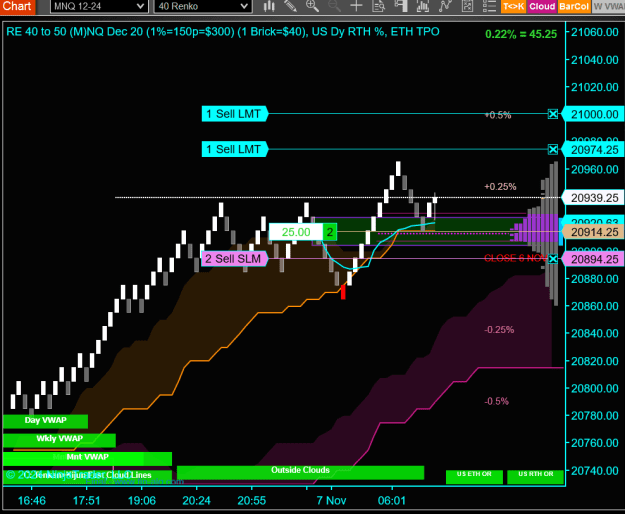Select the Chart tab
The height and width of the screenshot is (514, 625).
coord(17,6)
